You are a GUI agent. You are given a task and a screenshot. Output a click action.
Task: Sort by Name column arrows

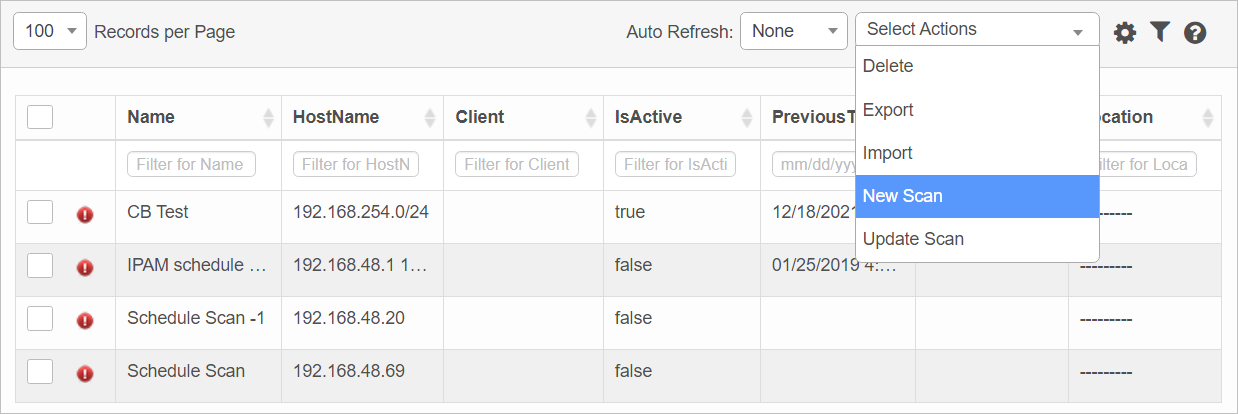(x=268, y=118)
